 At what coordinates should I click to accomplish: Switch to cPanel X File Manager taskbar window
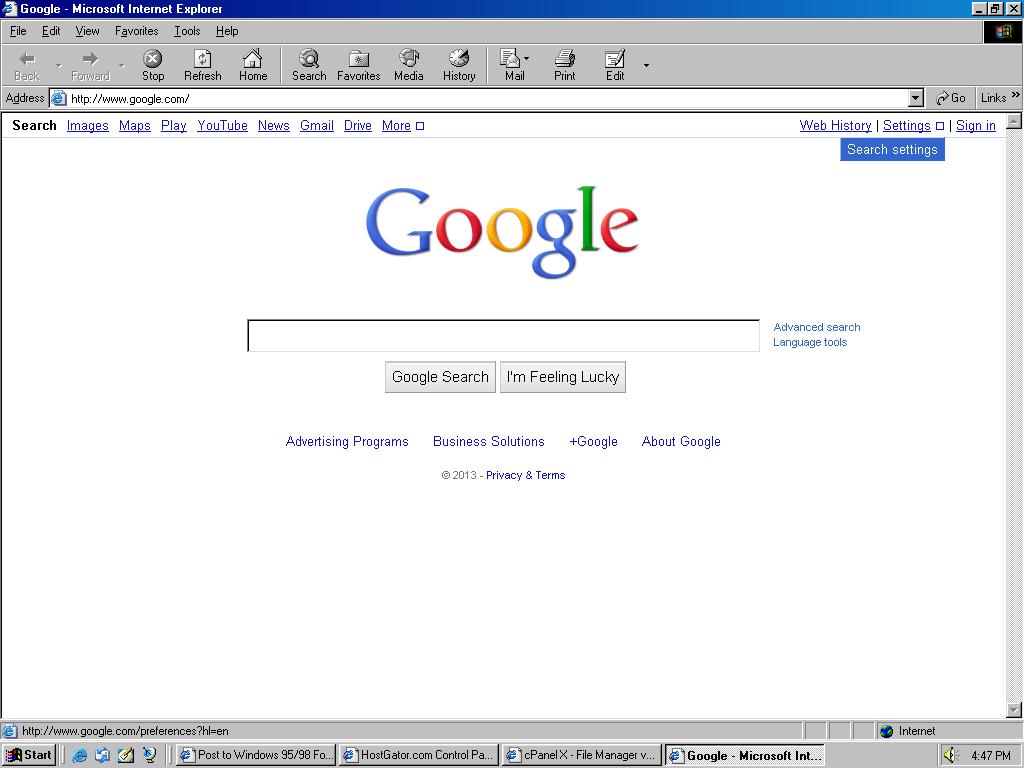pyautogui.click(x=582, y=756)
